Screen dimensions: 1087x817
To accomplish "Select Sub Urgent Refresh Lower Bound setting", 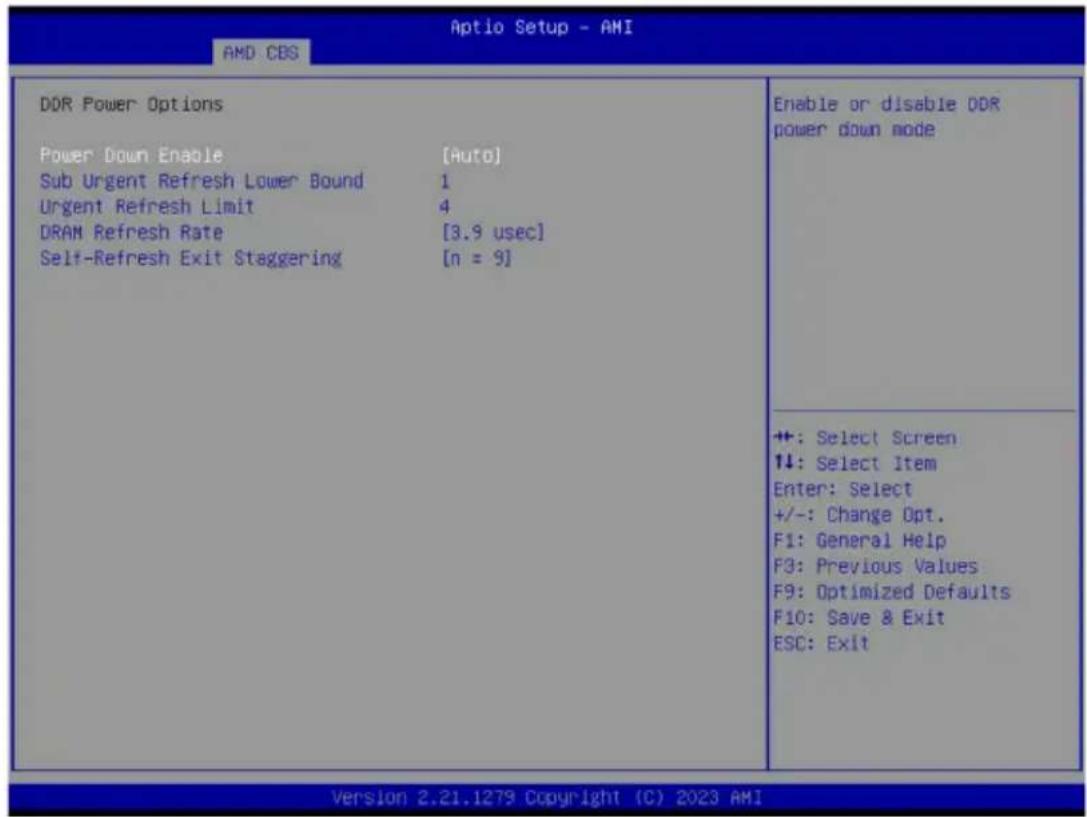I will [202, 181].
